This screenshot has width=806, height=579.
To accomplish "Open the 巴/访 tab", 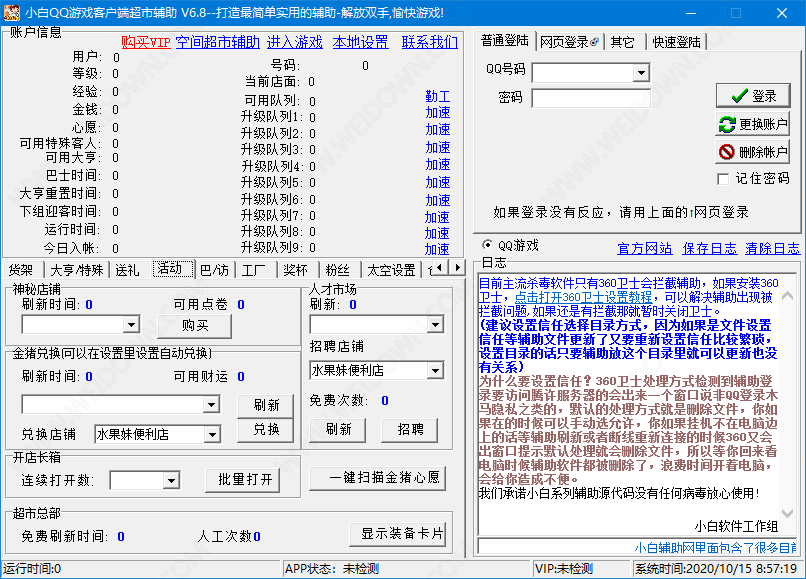I will (x=214, y=270).
